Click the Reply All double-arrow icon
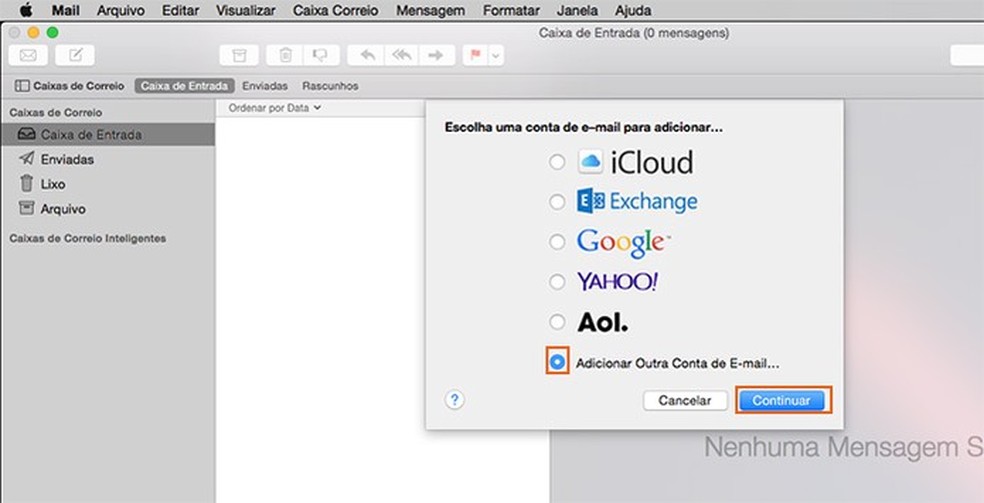Viewport: 984px width, 503px height. [402, 55]
